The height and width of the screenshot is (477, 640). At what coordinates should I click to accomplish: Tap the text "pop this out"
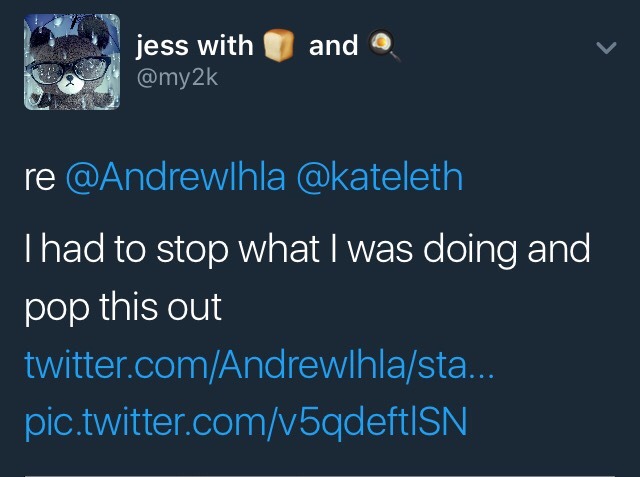click(x=123, y=308)
